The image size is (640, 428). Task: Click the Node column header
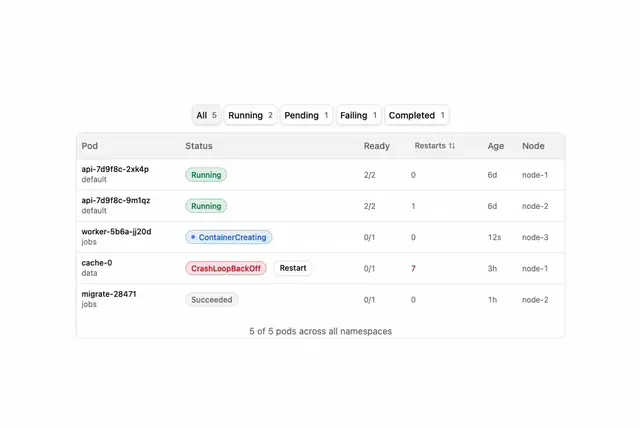pos(533,146)
